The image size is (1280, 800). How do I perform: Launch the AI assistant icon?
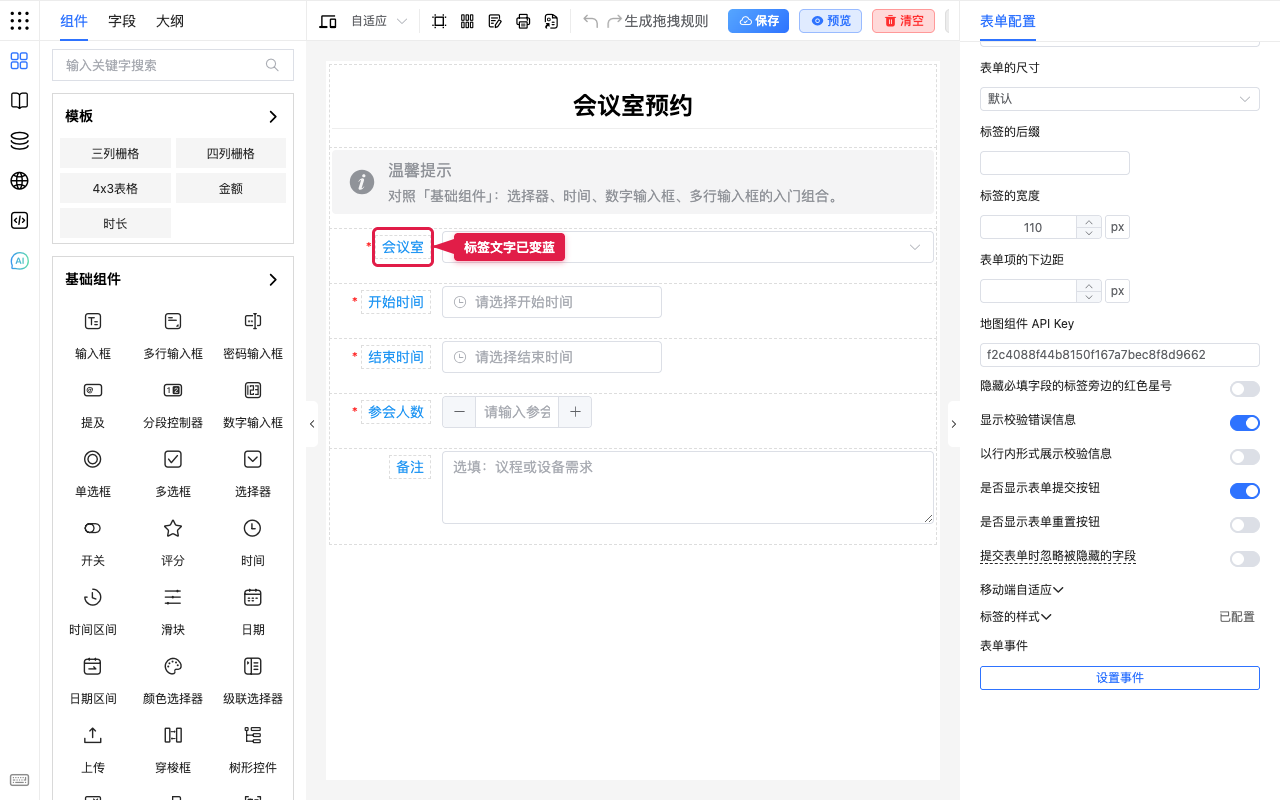[19, 261]
